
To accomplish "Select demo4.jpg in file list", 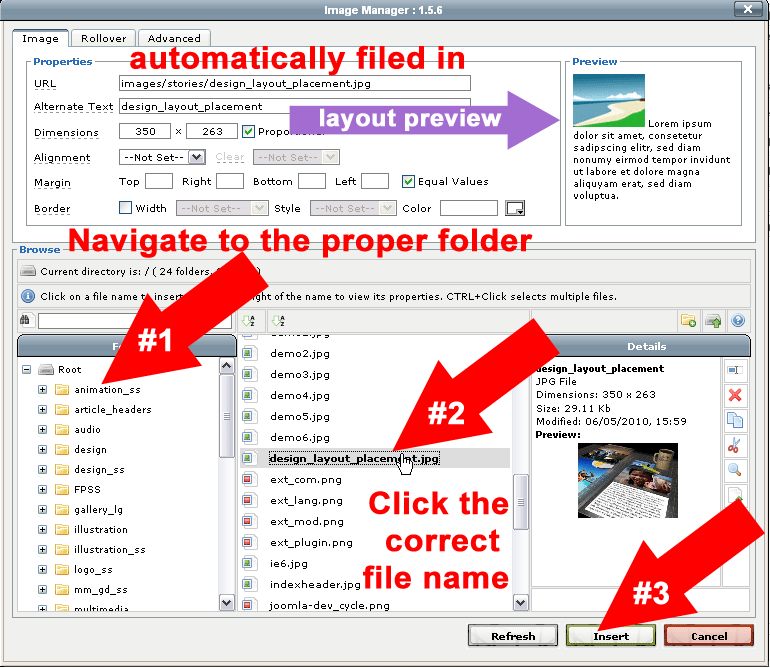I will point(300,395).
